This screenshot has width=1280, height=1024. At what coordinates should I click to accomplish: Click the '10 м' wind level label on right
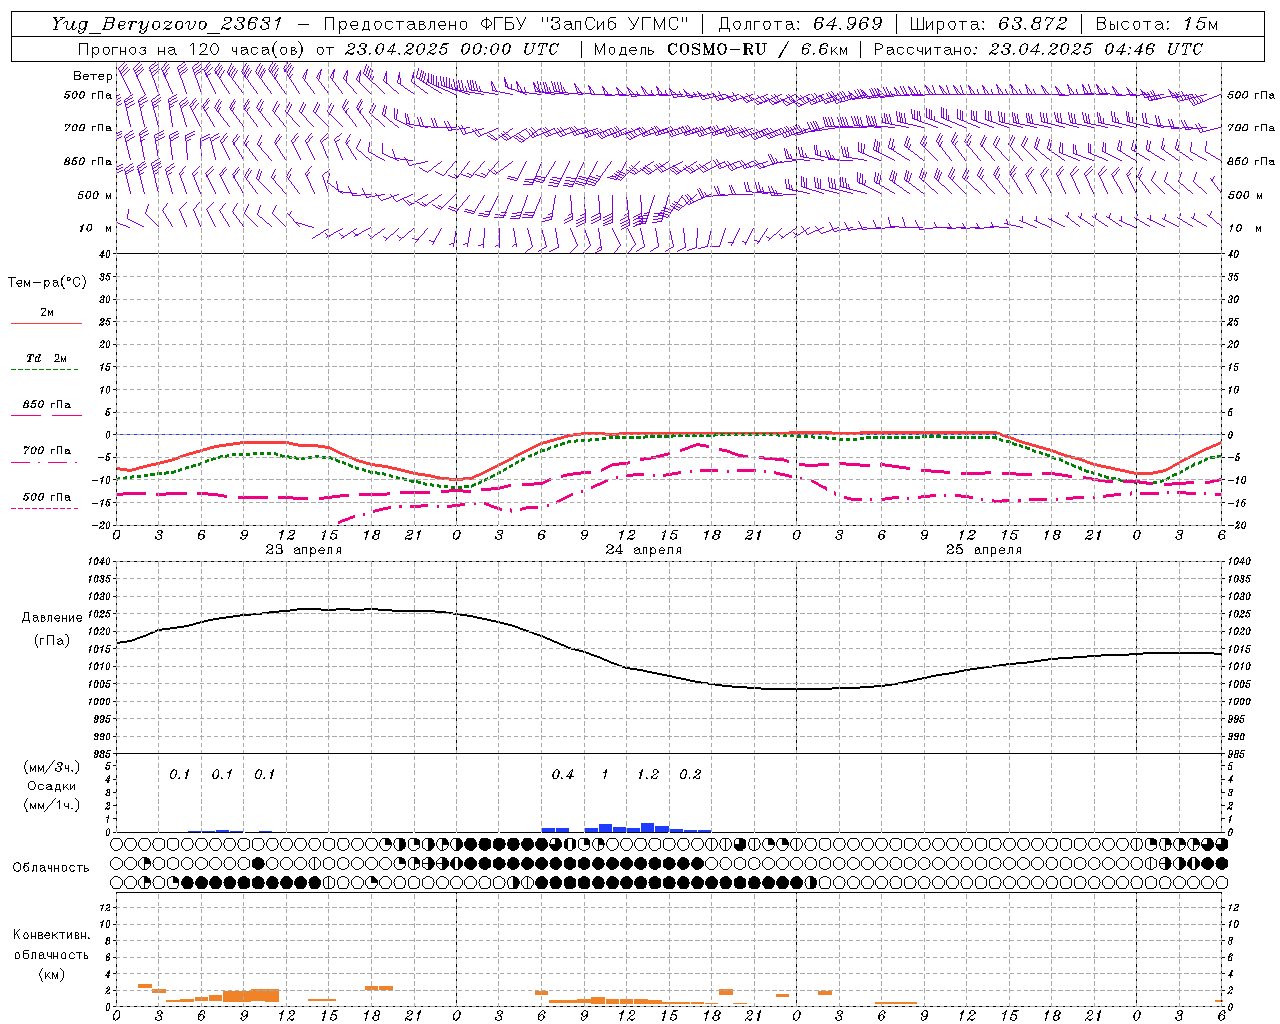click(x=1245, y=228)
